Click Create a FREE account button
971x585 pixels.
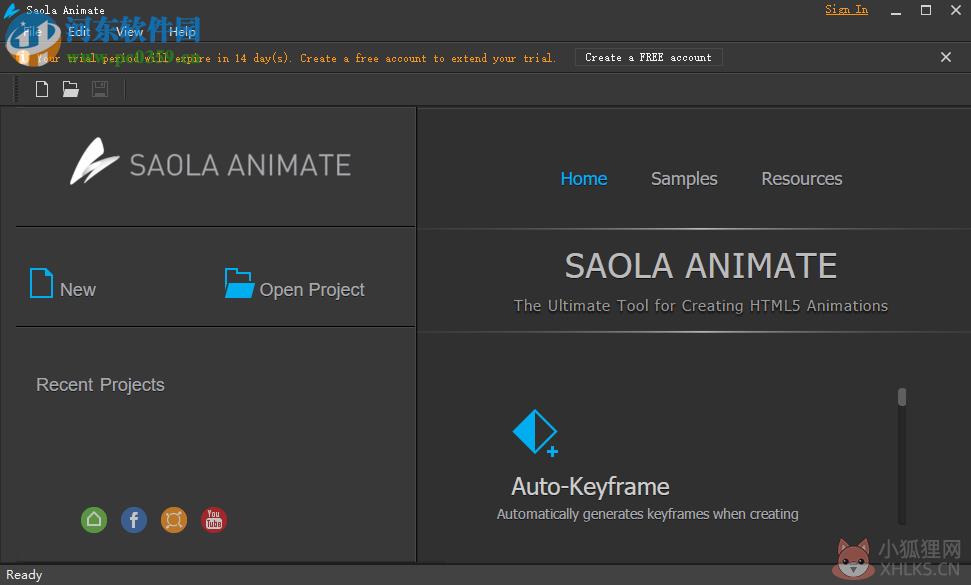click(x=648, y=58)
